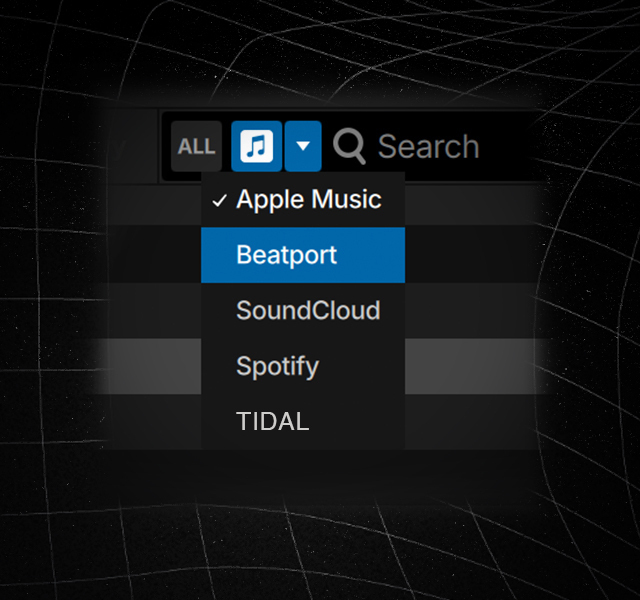Pick SoundCloud as streaming source
The height and width of the screenshot is (600, 640).
pos(303,311)
